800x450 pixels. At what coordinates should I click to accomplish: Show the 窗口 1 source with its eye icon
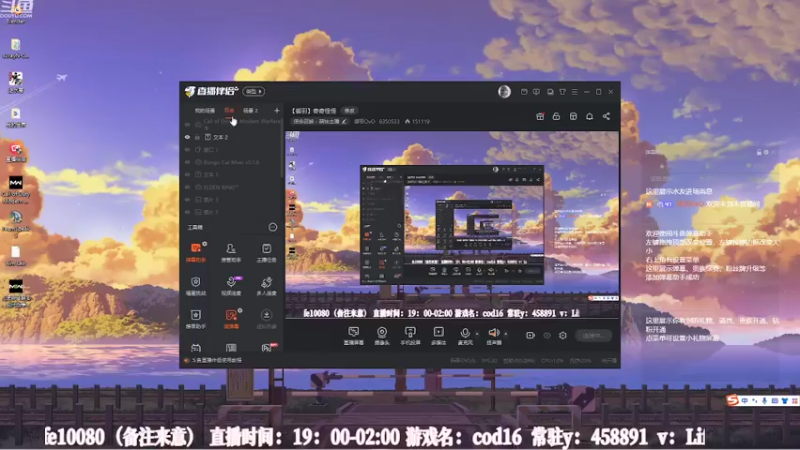[x=187, y=149]
